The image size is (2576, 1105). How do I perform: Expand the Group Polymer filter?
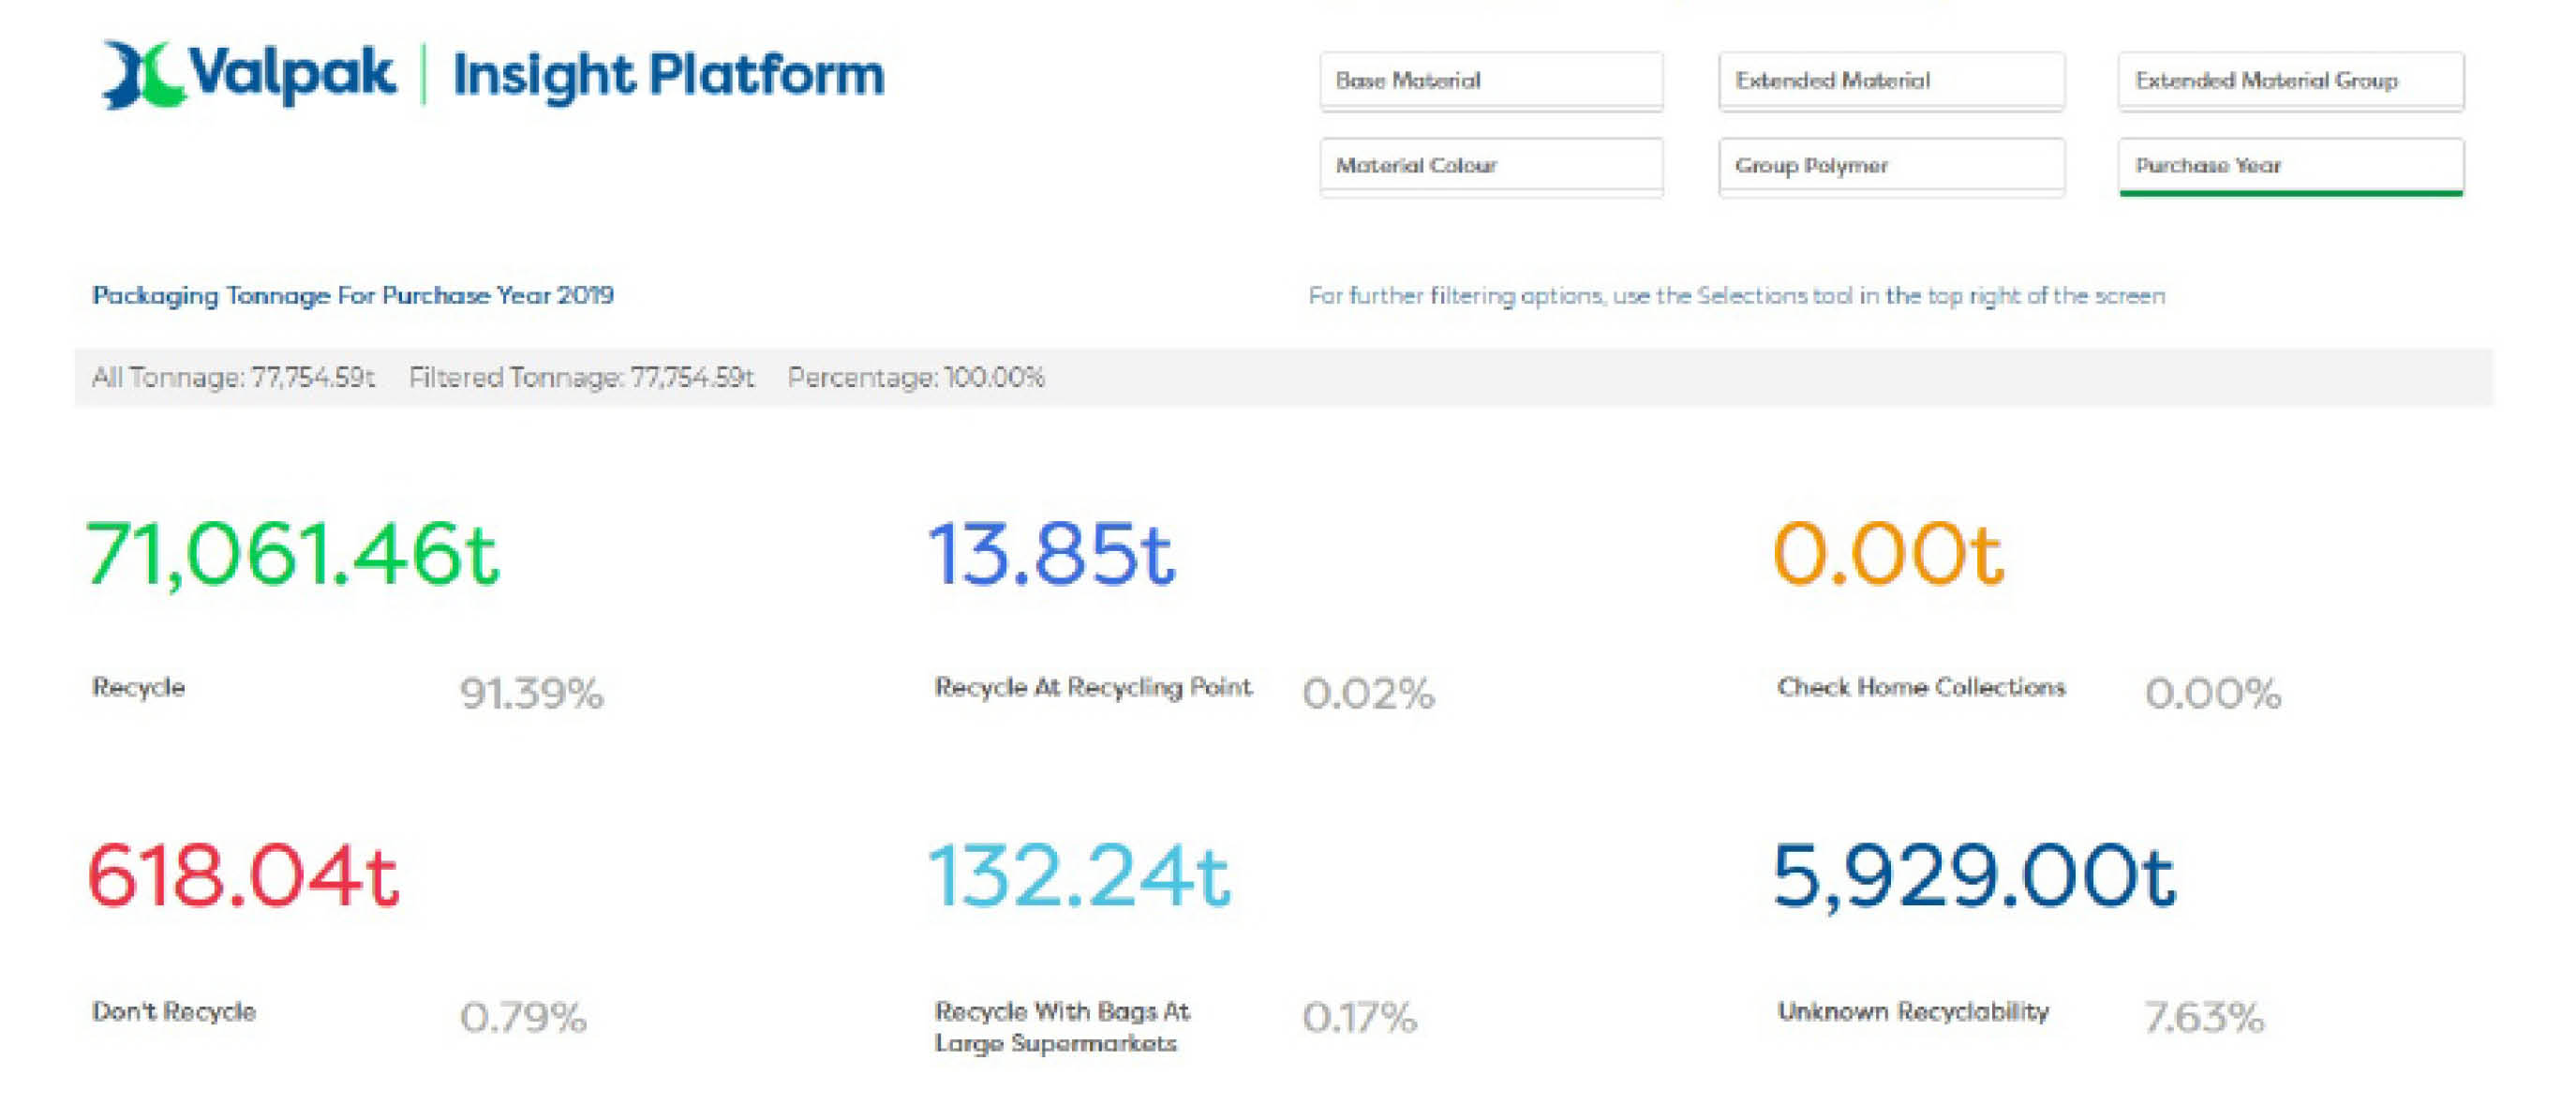pos(1890,165)
